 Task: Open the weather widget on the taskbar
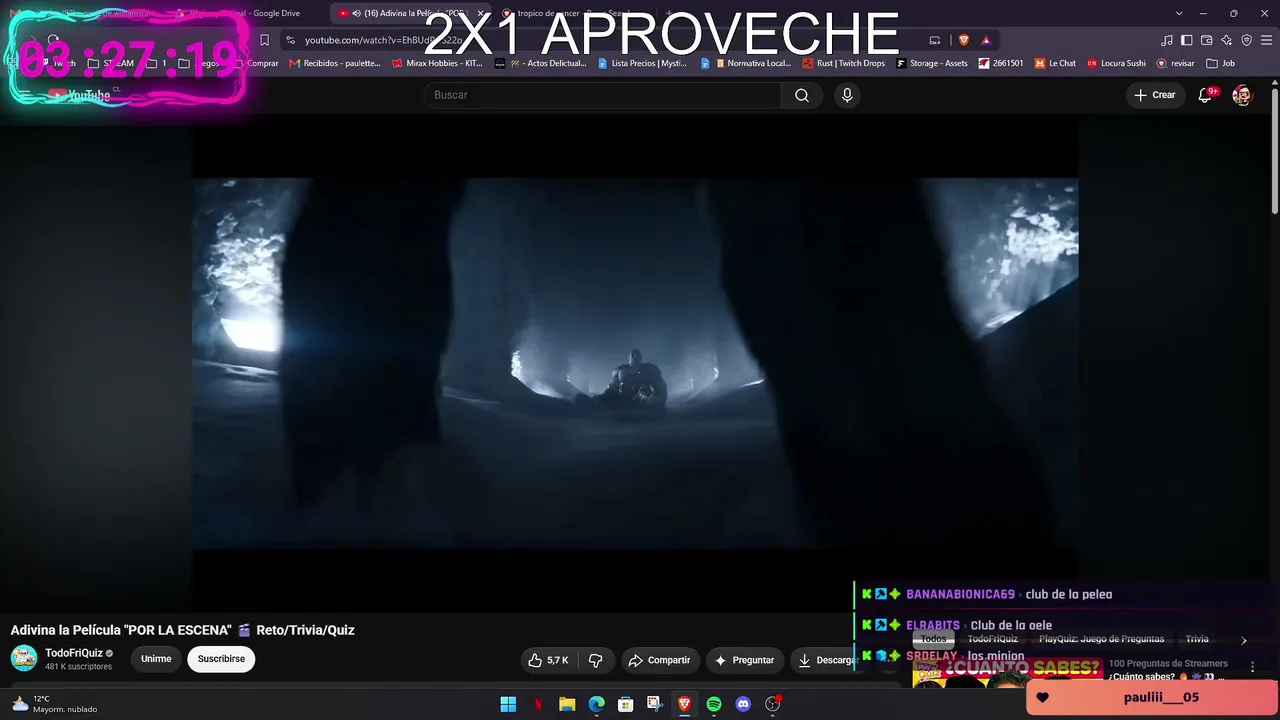[x=55, y=704]
